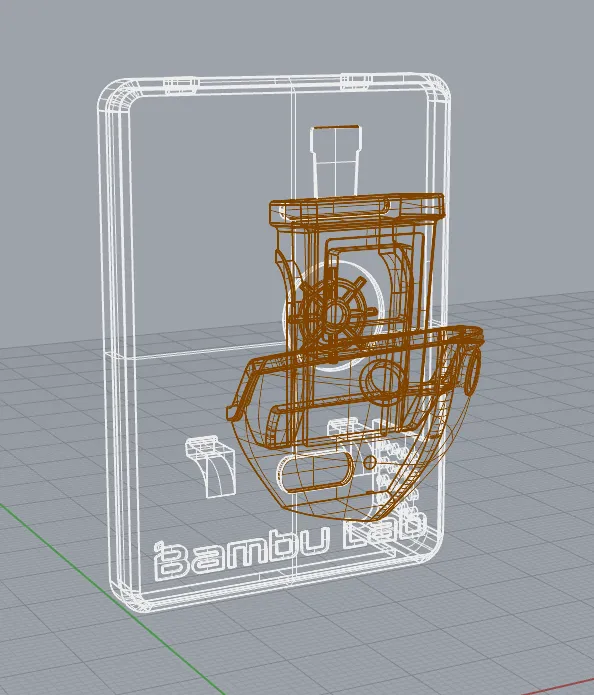Click the rounded top-left corner of the frame
Screen dimensions: 594x695
pyautogui.click(x=115, y=95)
